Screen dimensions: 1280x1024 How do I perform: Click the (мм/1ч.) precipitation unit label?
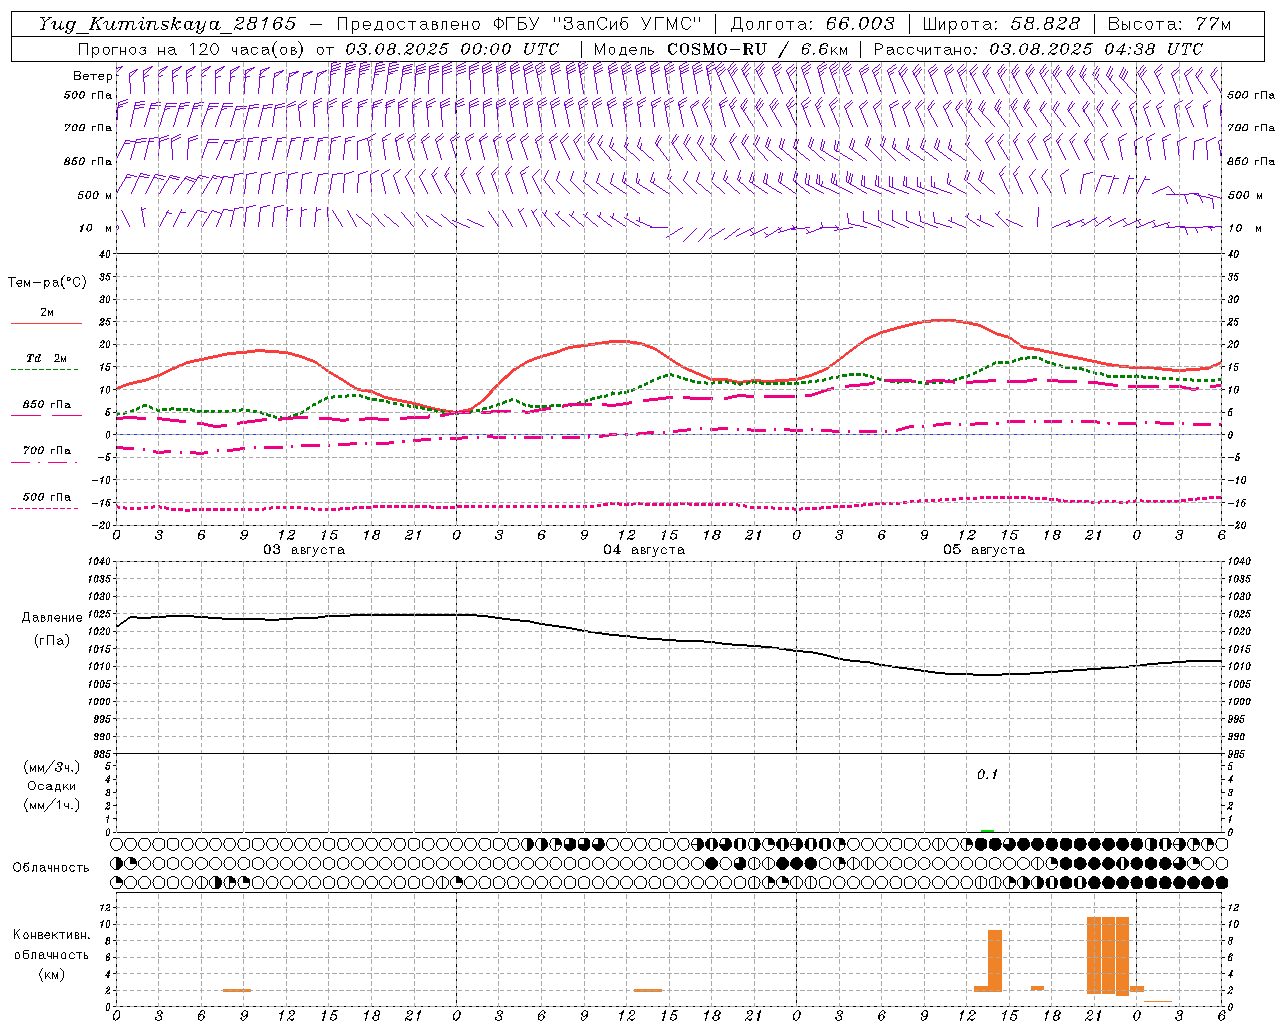point(52,805)
